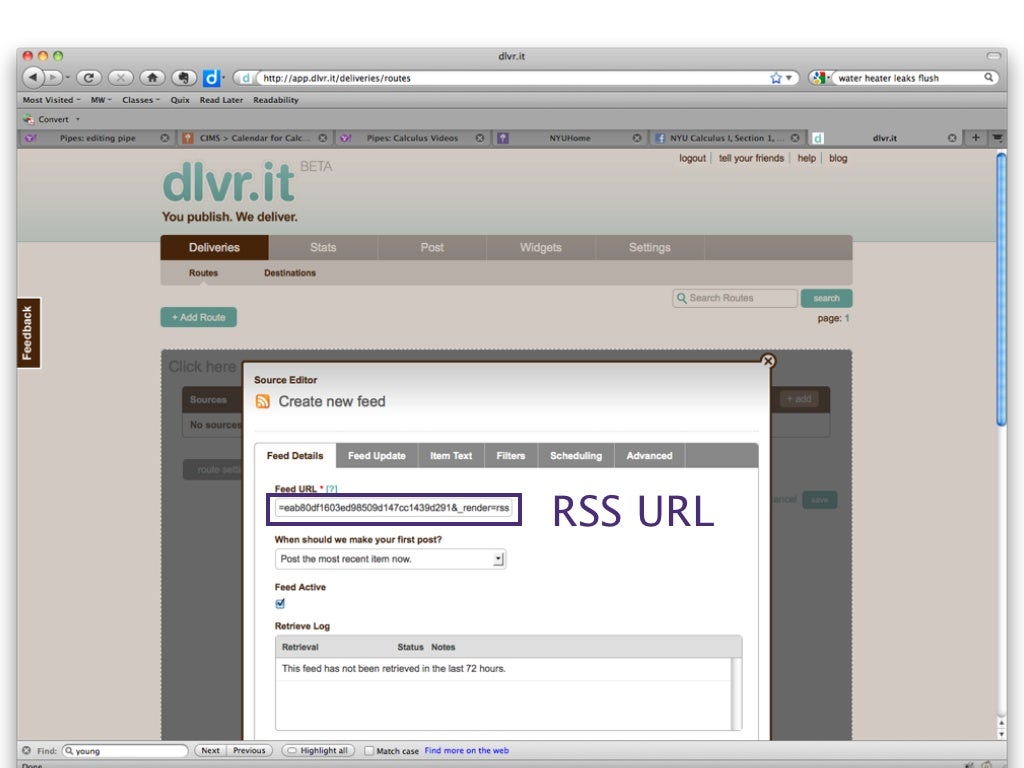Click Find Previous button
The image size is (1024, 768).
(249, 750)
